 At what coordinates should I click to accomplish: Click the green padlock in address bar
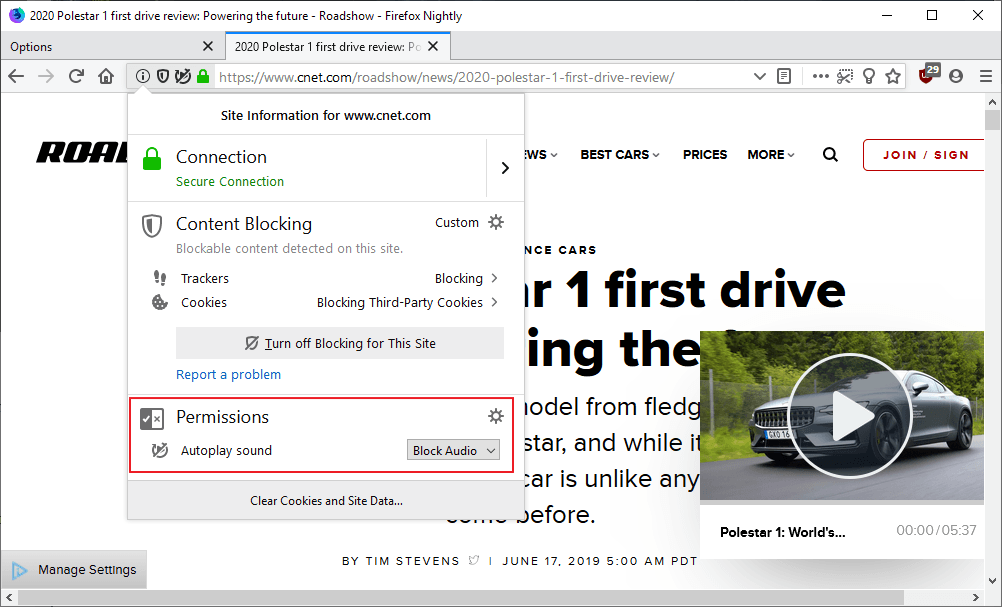click(203, 77)
